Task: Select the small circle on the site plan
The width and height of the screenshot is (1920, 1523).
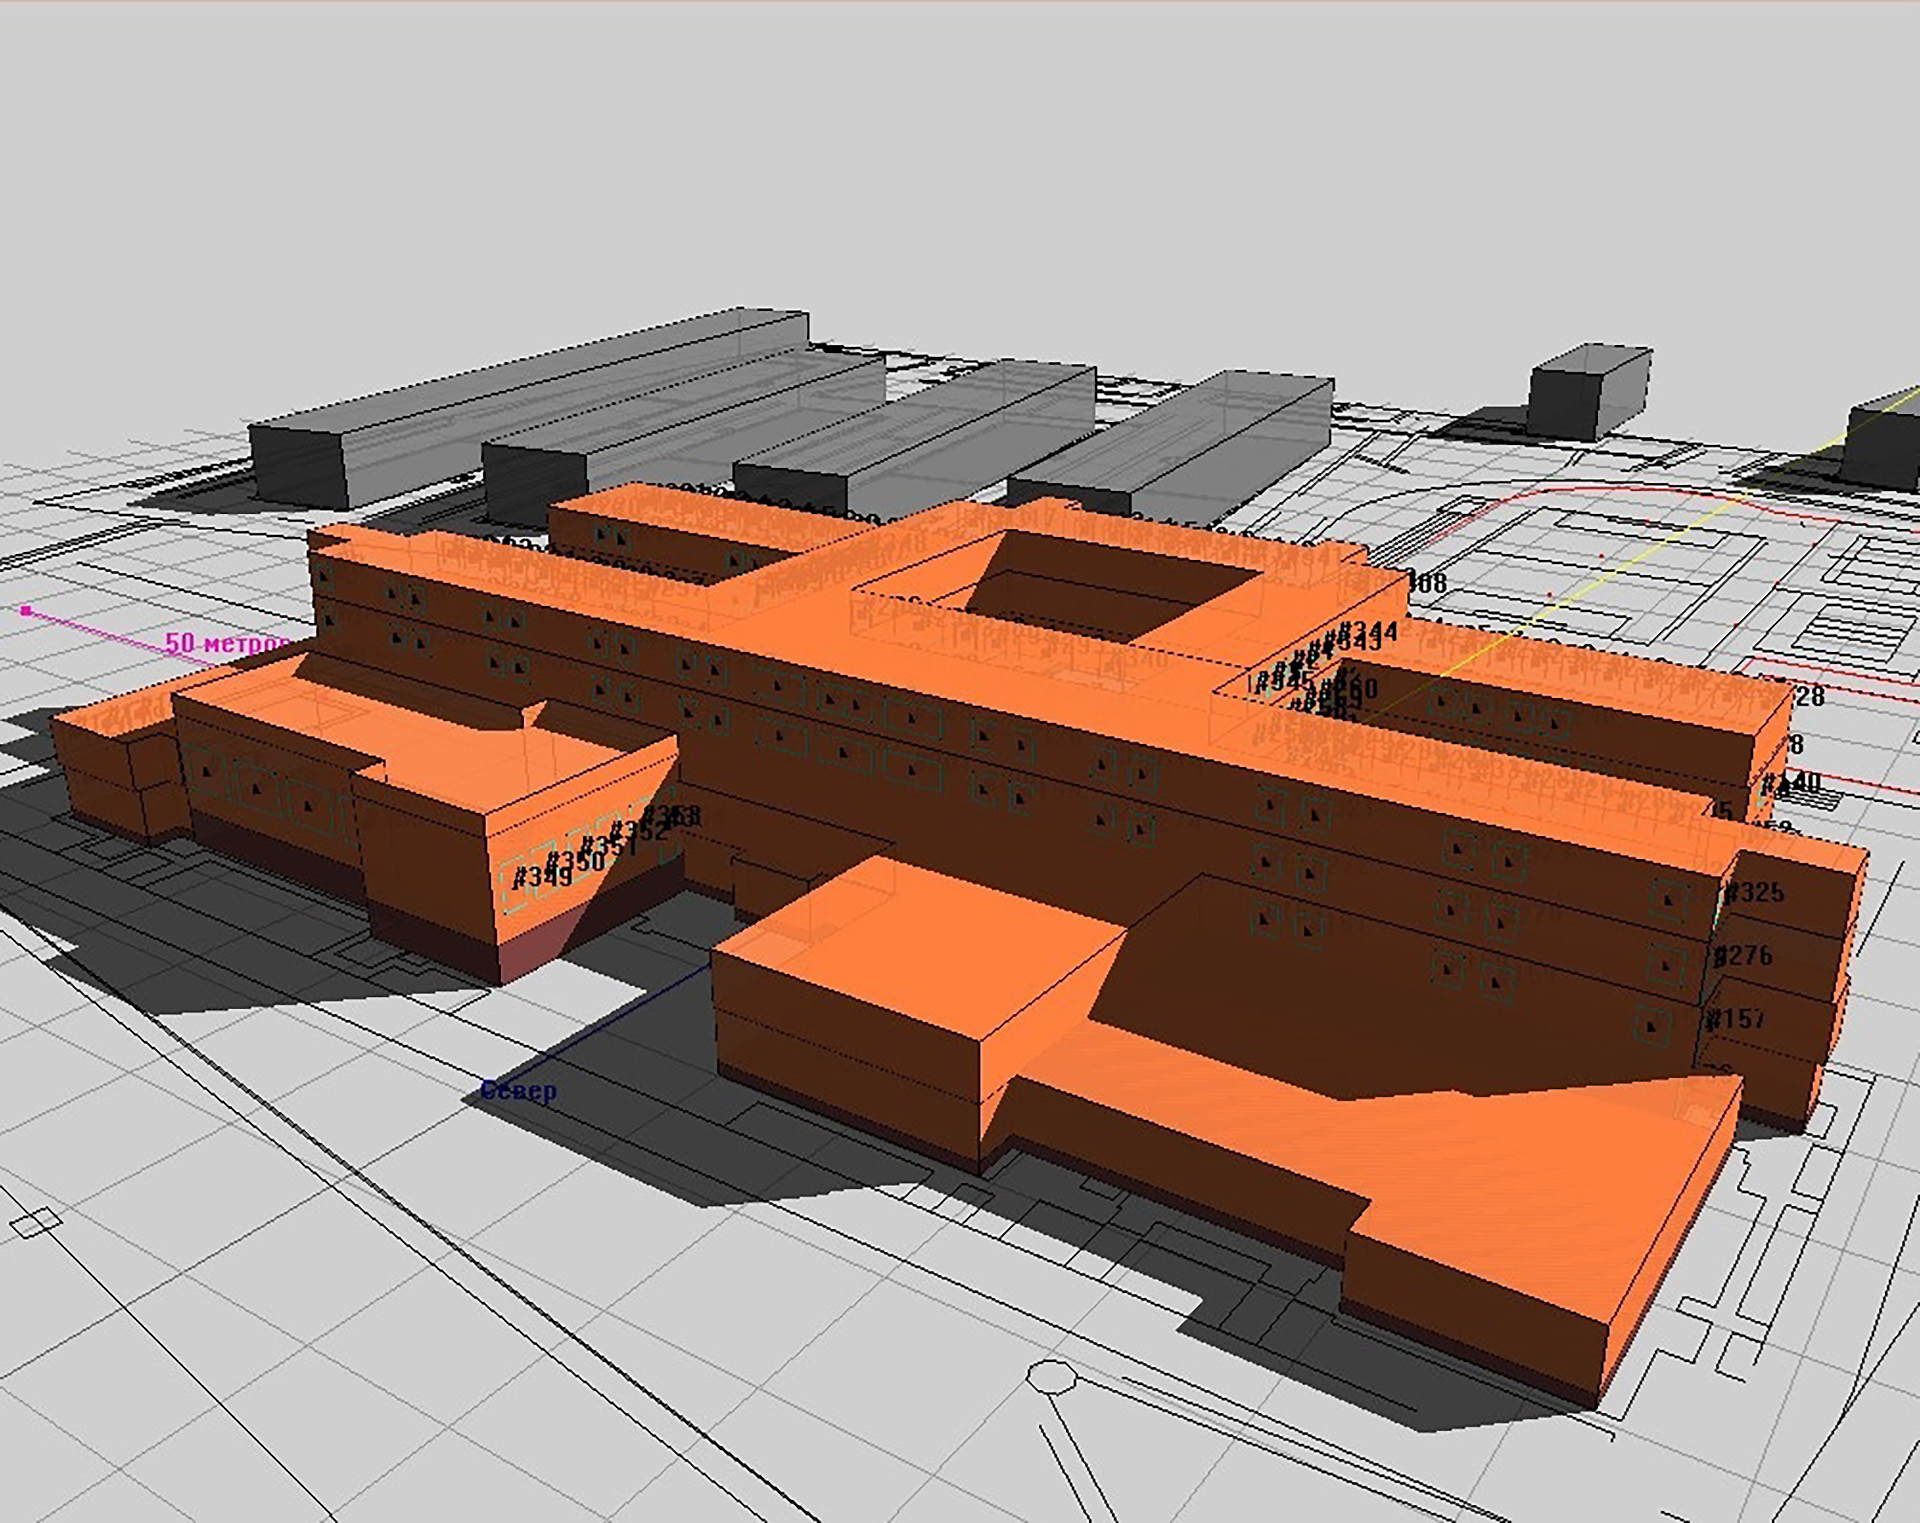Action: coord(1051,1377)
